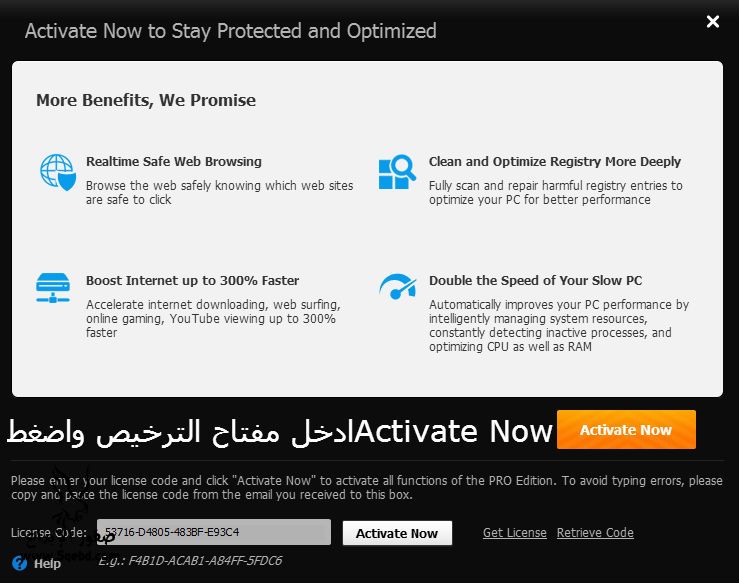
Task: Open the Get License link
Action: [514, 533]
